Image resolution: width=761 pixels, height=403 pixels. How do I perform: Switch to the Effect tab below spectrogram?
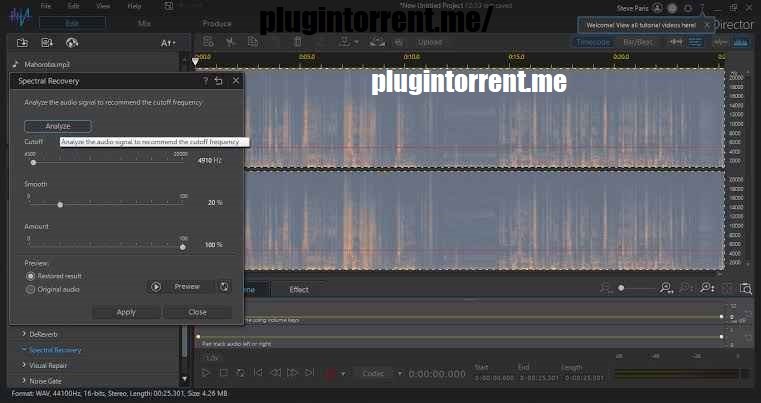click(x=299, y=290)
